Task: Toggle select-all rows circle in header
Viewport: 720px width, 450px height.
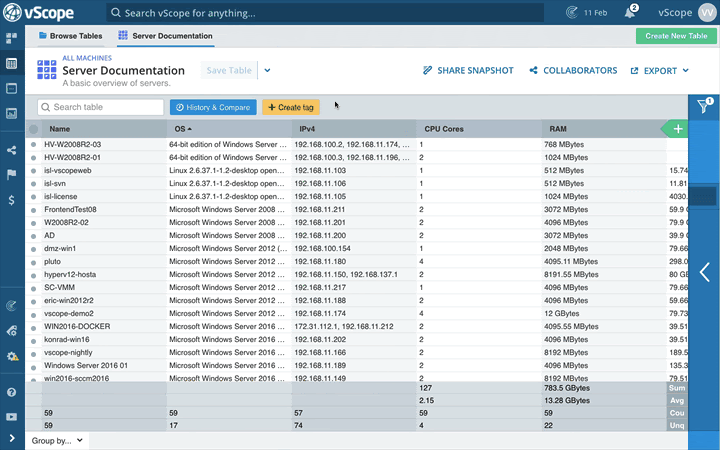Action: click(x=34, y=129)
